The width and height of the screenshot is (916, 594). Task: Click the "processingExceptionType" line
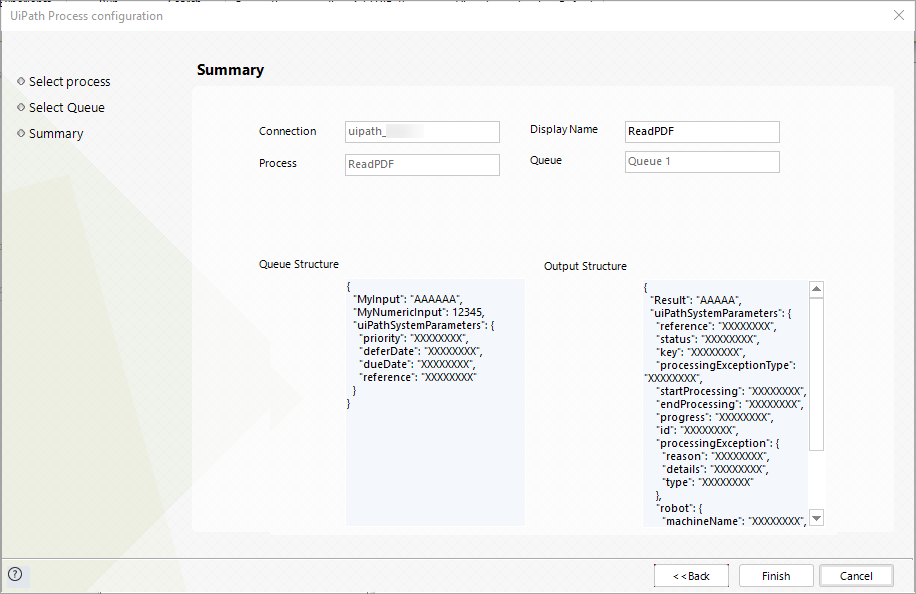(x=726, y=365)
